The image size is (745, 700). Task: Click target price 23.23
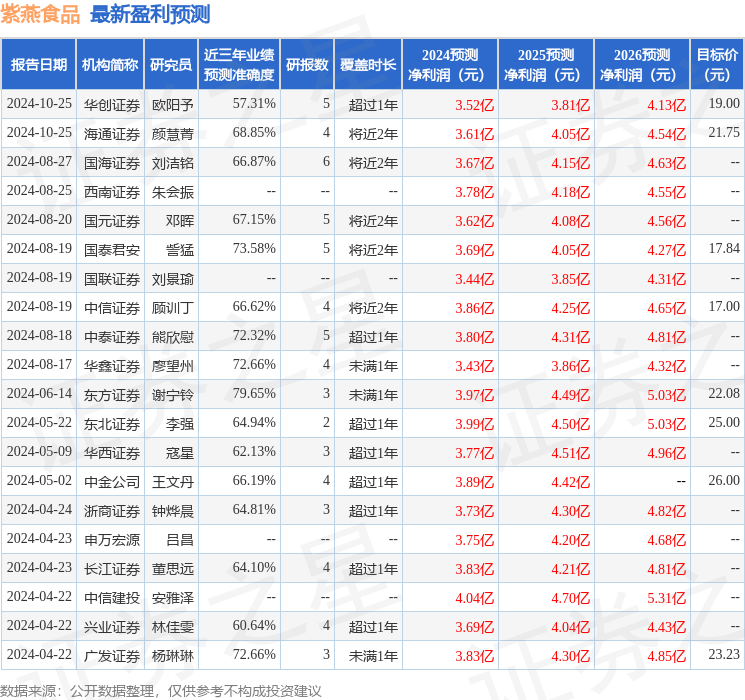(x=724, y=654)
